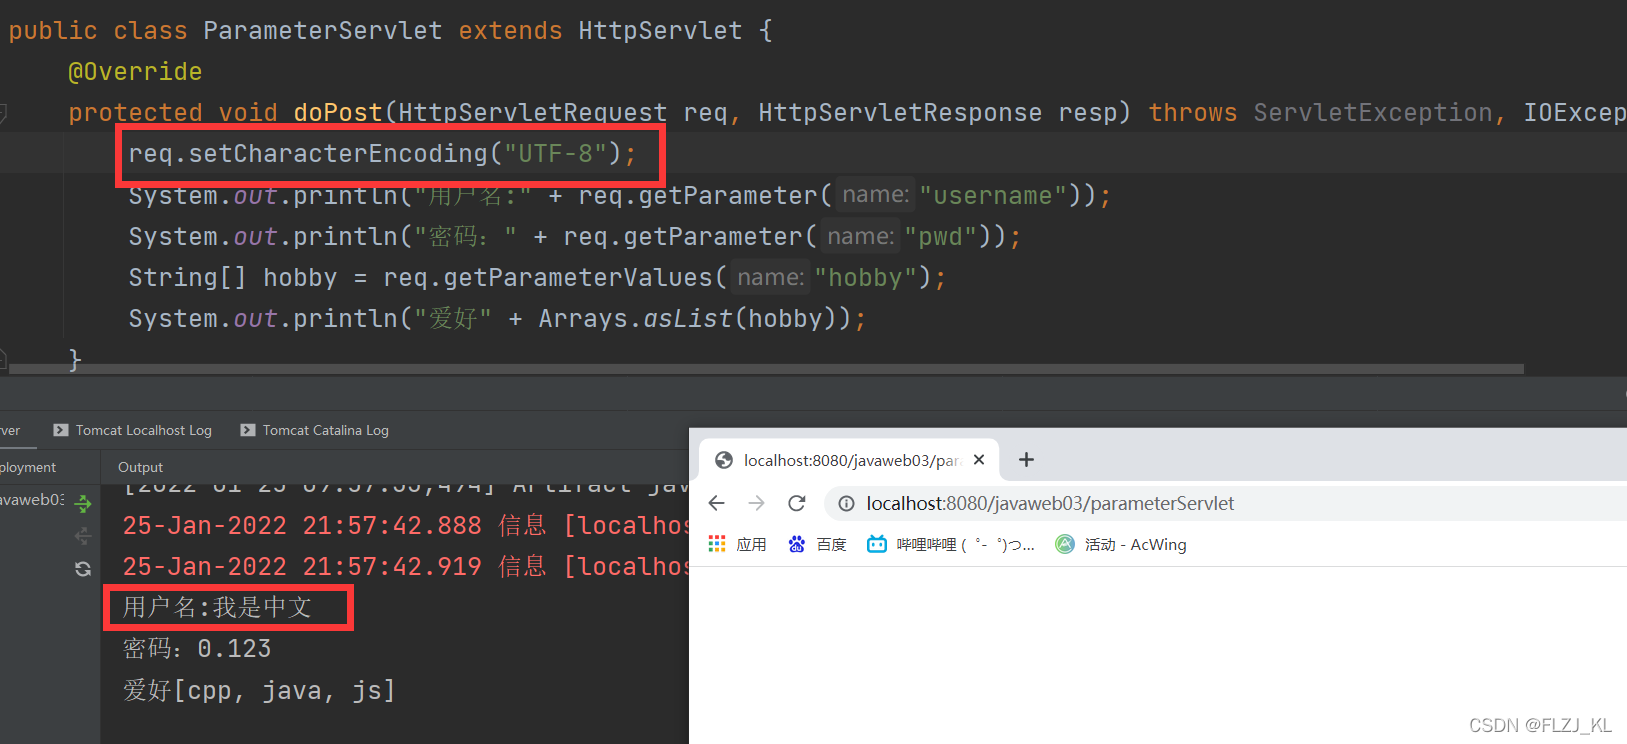
Task: Click the site information icon in address bar
Action: tap(846, 503)
